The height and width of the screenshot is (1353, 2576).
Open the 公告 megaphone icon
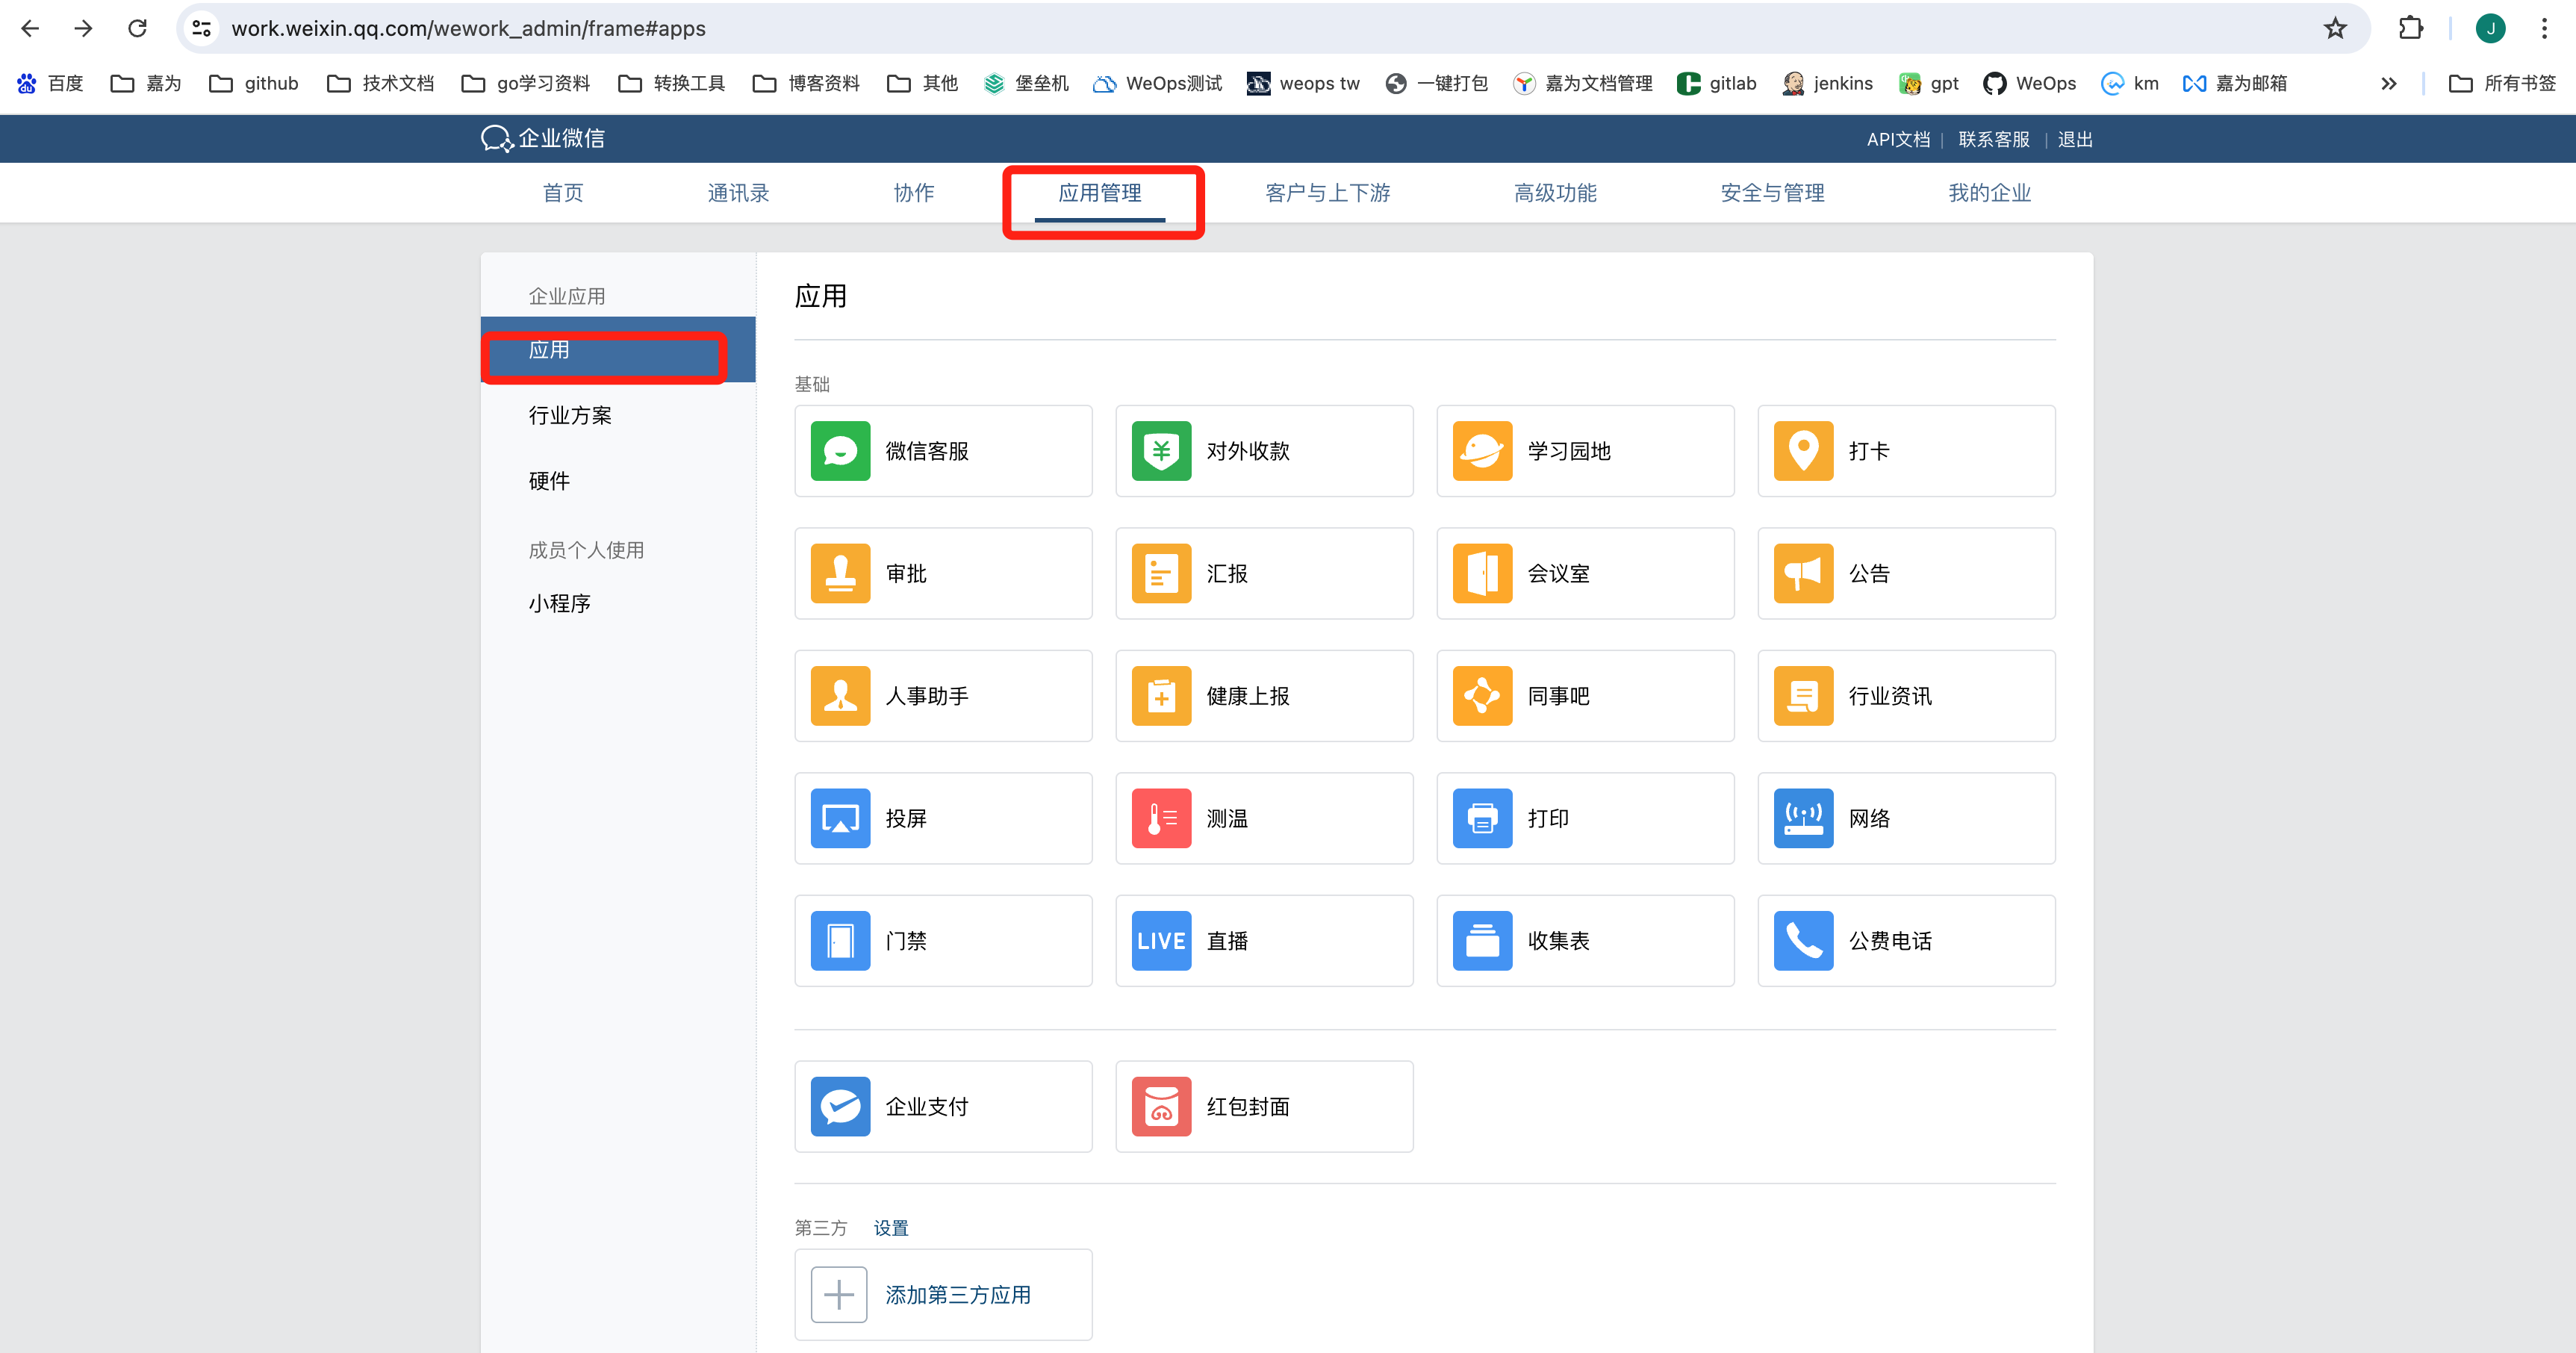tap(1803, 573)
